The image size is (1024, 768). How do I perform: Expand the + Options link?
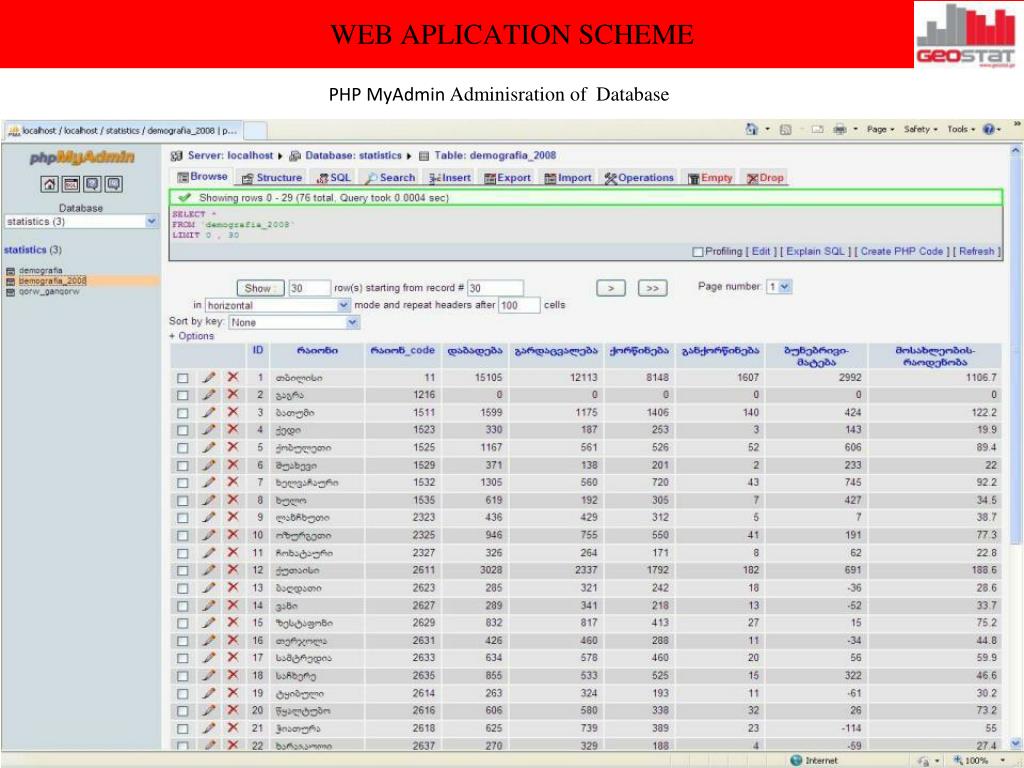[x=191, y=336]
